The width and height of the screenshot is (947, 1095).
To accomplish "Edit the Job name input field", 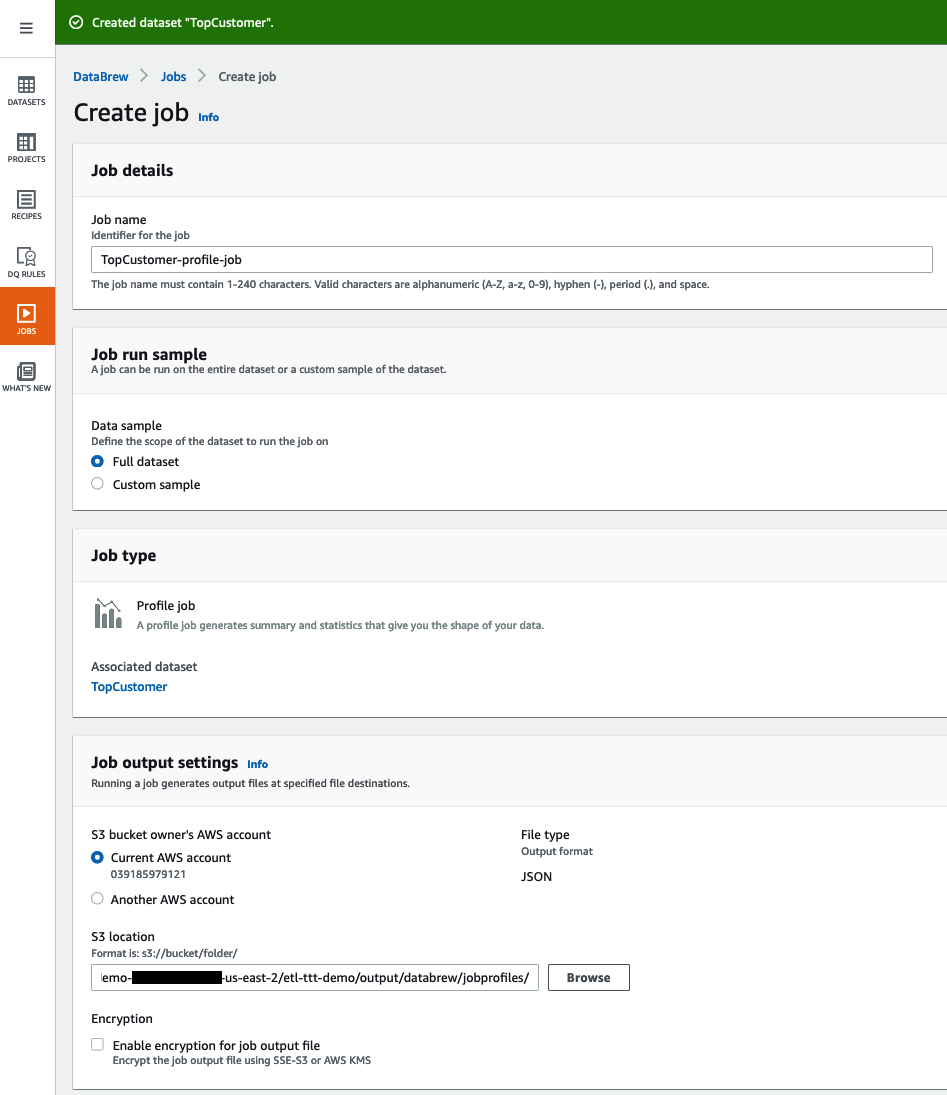I will (x=511, y=260).
